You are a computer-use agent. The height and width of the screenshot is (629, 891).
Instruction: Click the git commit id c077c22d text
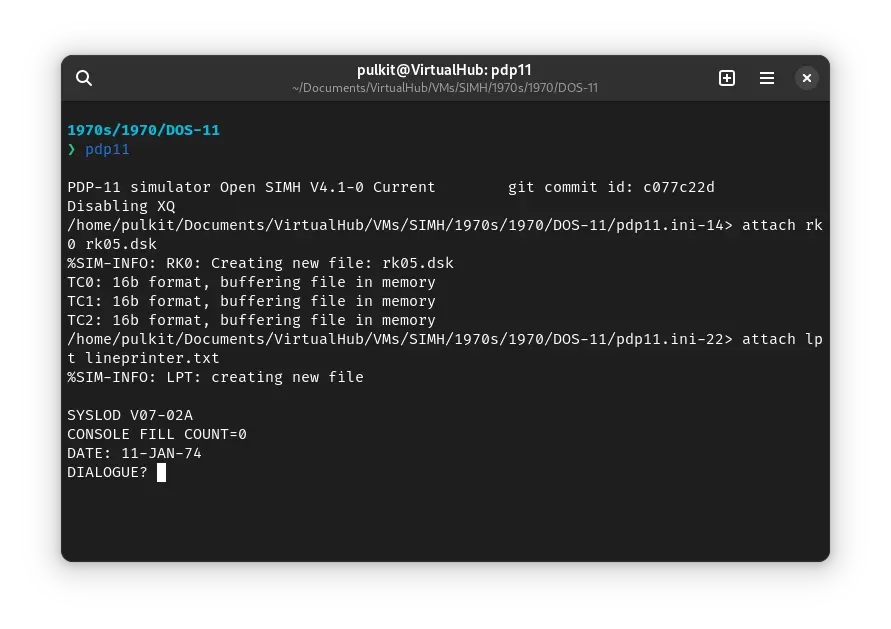coord(611,187)
